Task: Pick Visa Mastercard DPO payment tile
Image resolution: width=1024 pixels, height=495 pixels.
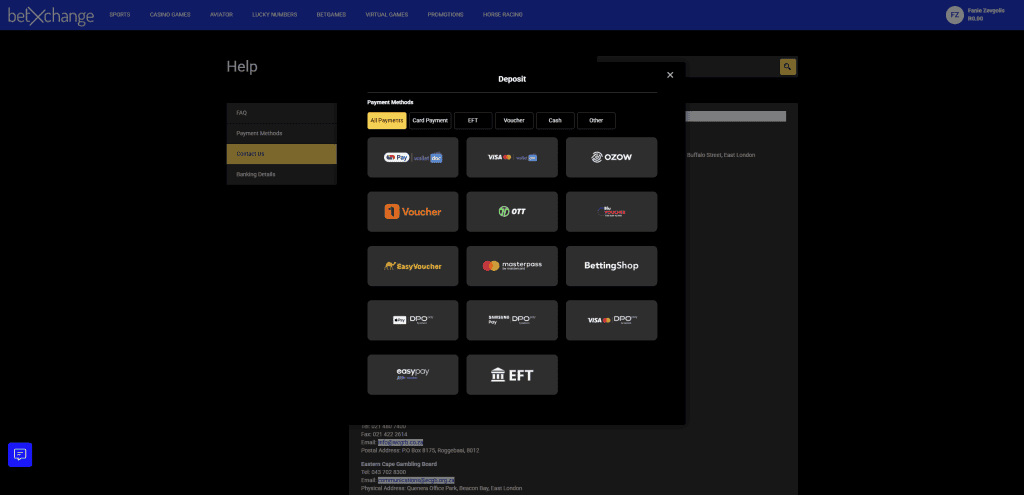Action: pyautogui.click(x=611, y=320)
